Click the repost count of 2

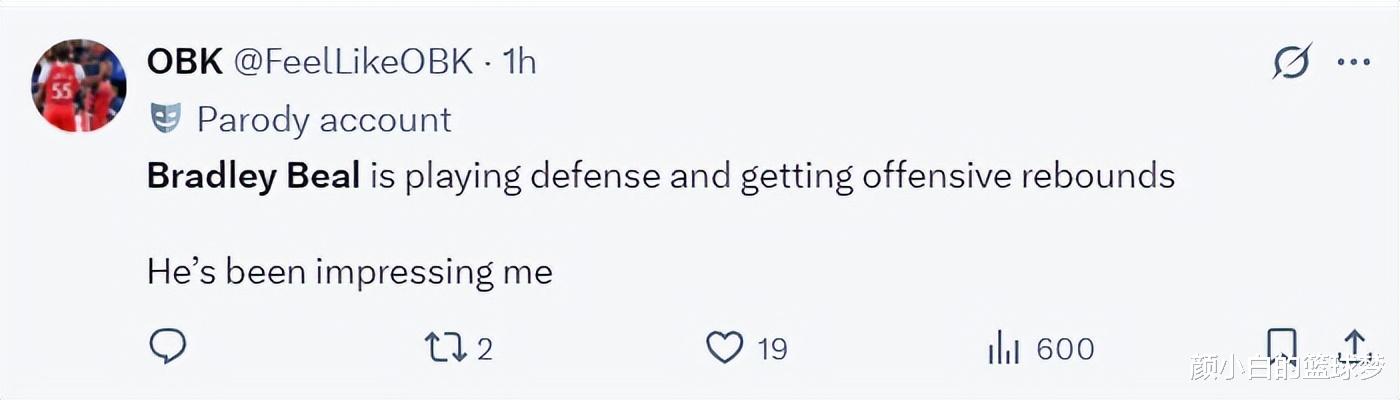tap(484, 349)
